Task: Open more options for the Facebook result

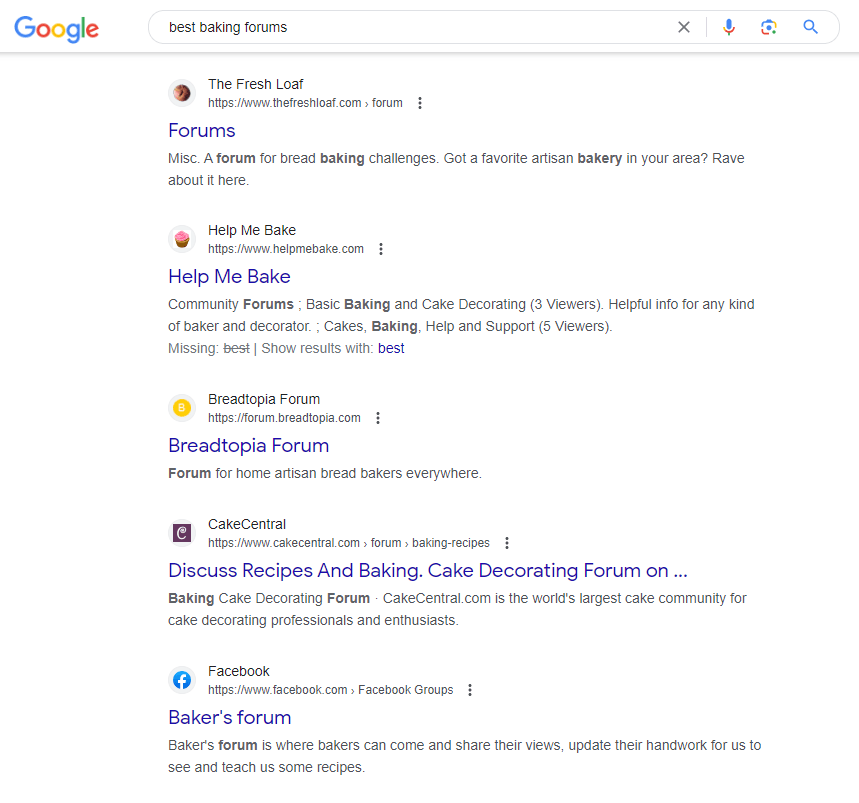Action: 469,690
